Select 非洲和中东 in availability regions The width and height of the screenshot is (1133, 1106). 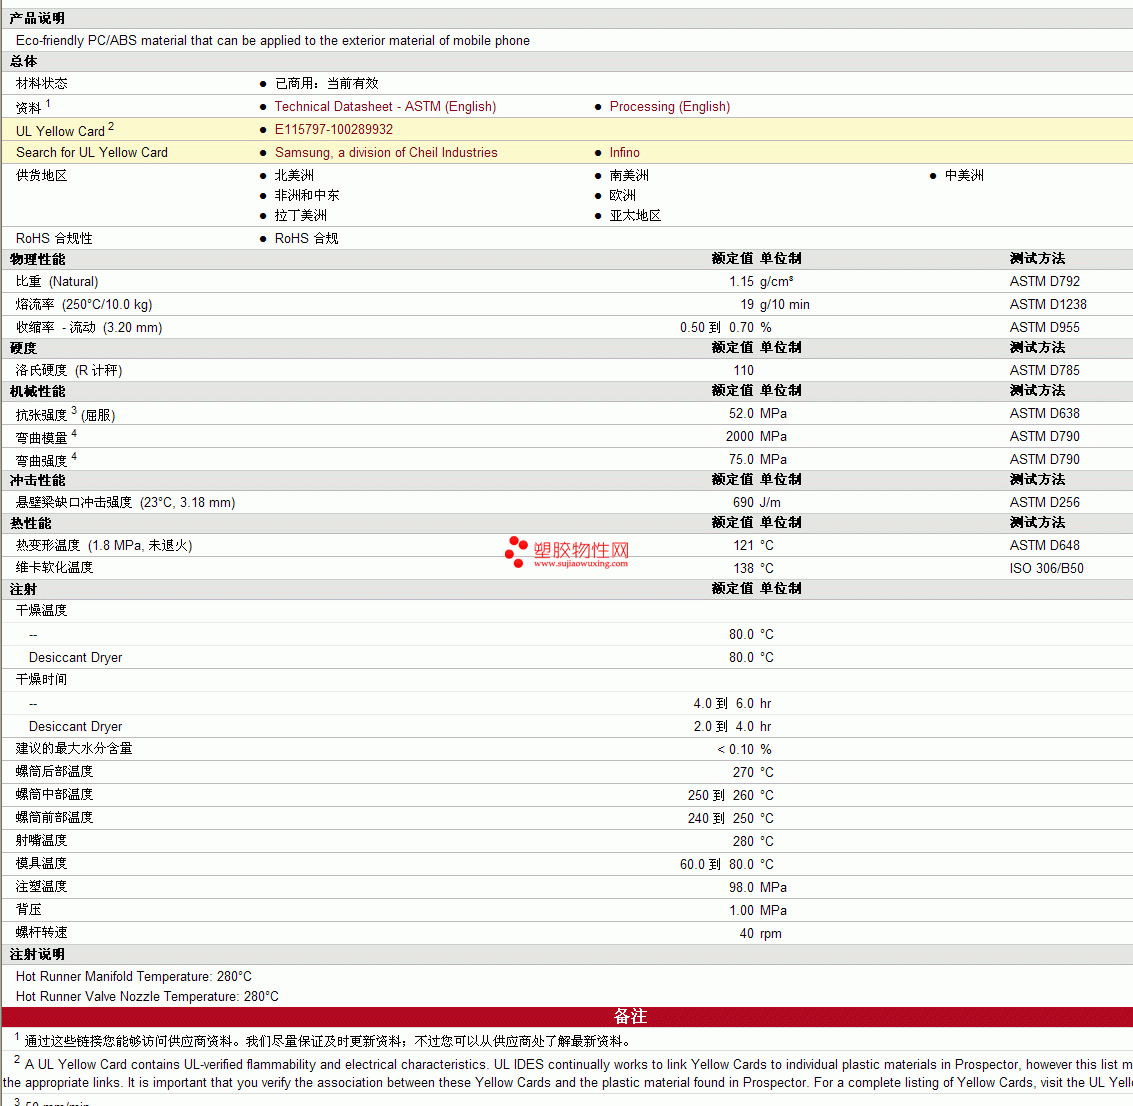tap(307, 196)
